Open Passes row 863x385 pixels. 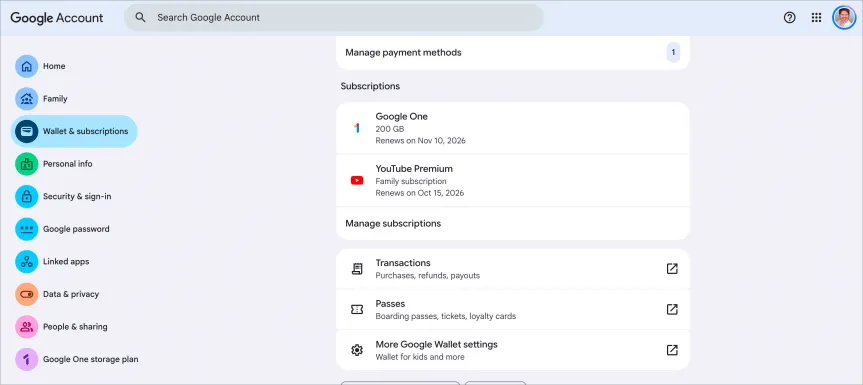512,310
